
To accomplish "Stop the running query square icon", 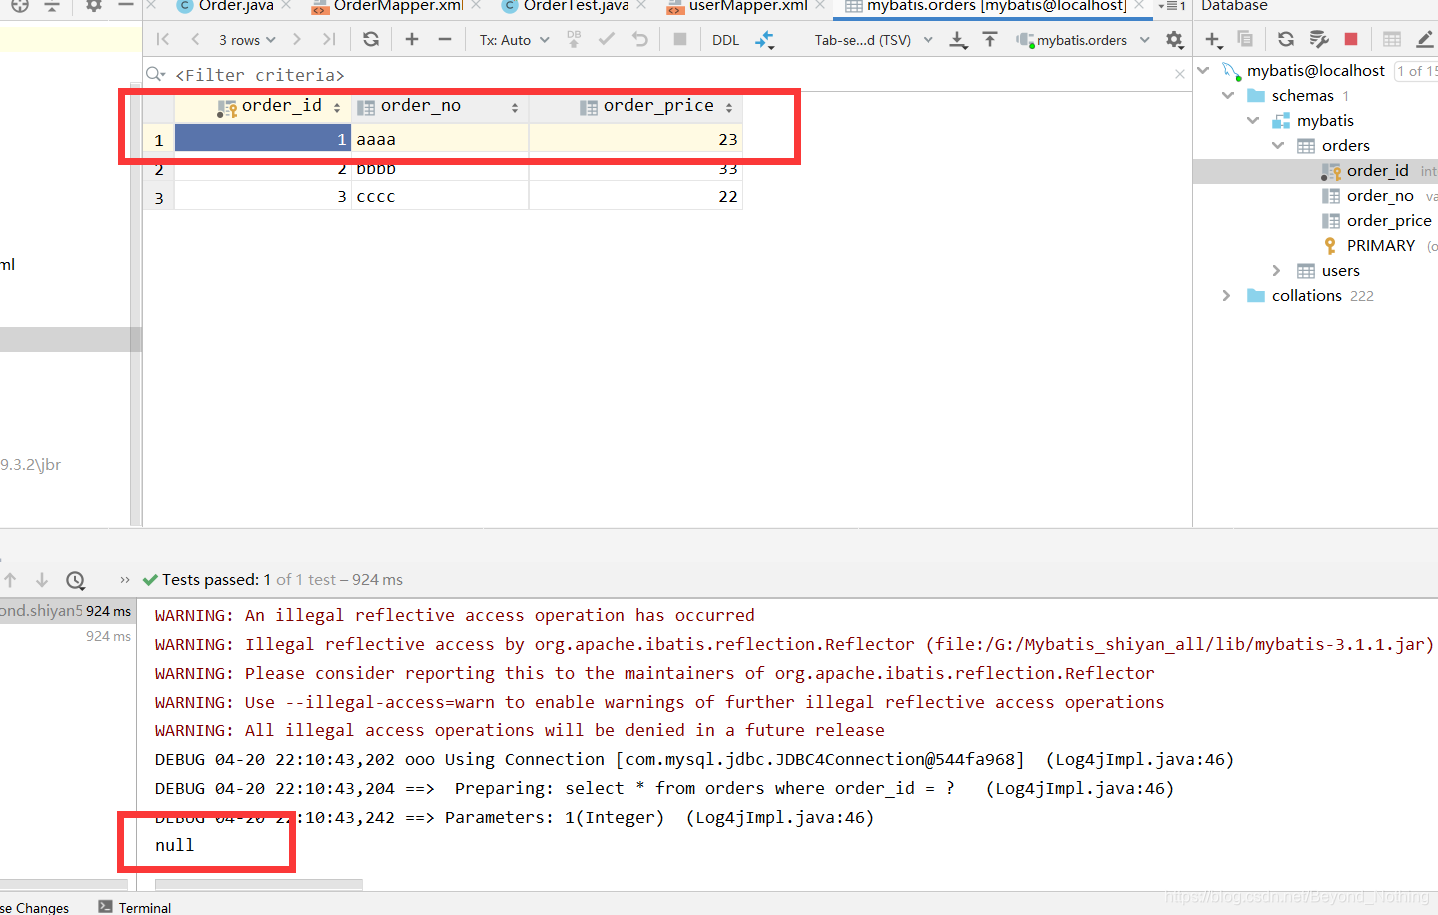I will [680, 39].
